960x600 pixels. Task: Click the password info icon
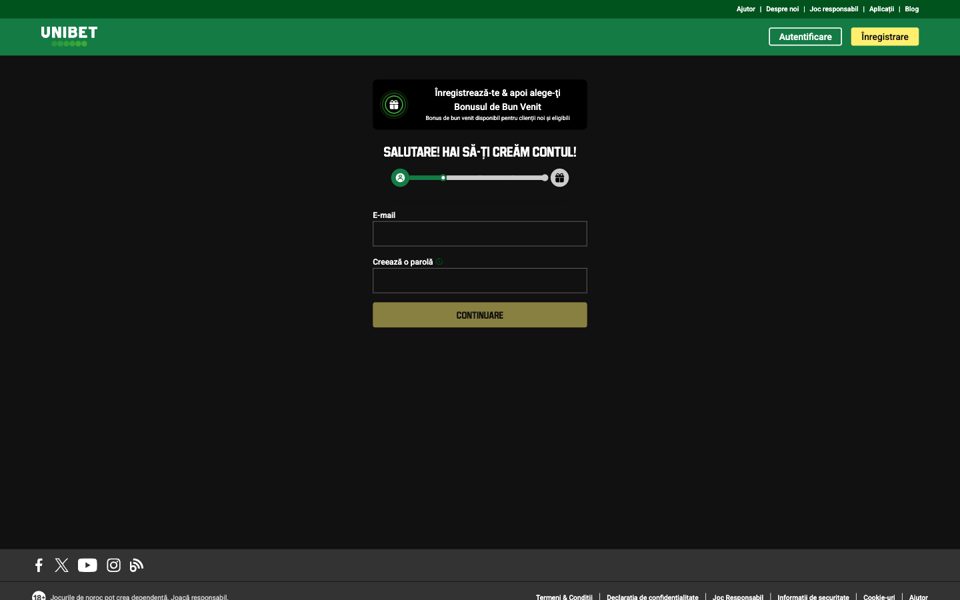coord(439,262)
